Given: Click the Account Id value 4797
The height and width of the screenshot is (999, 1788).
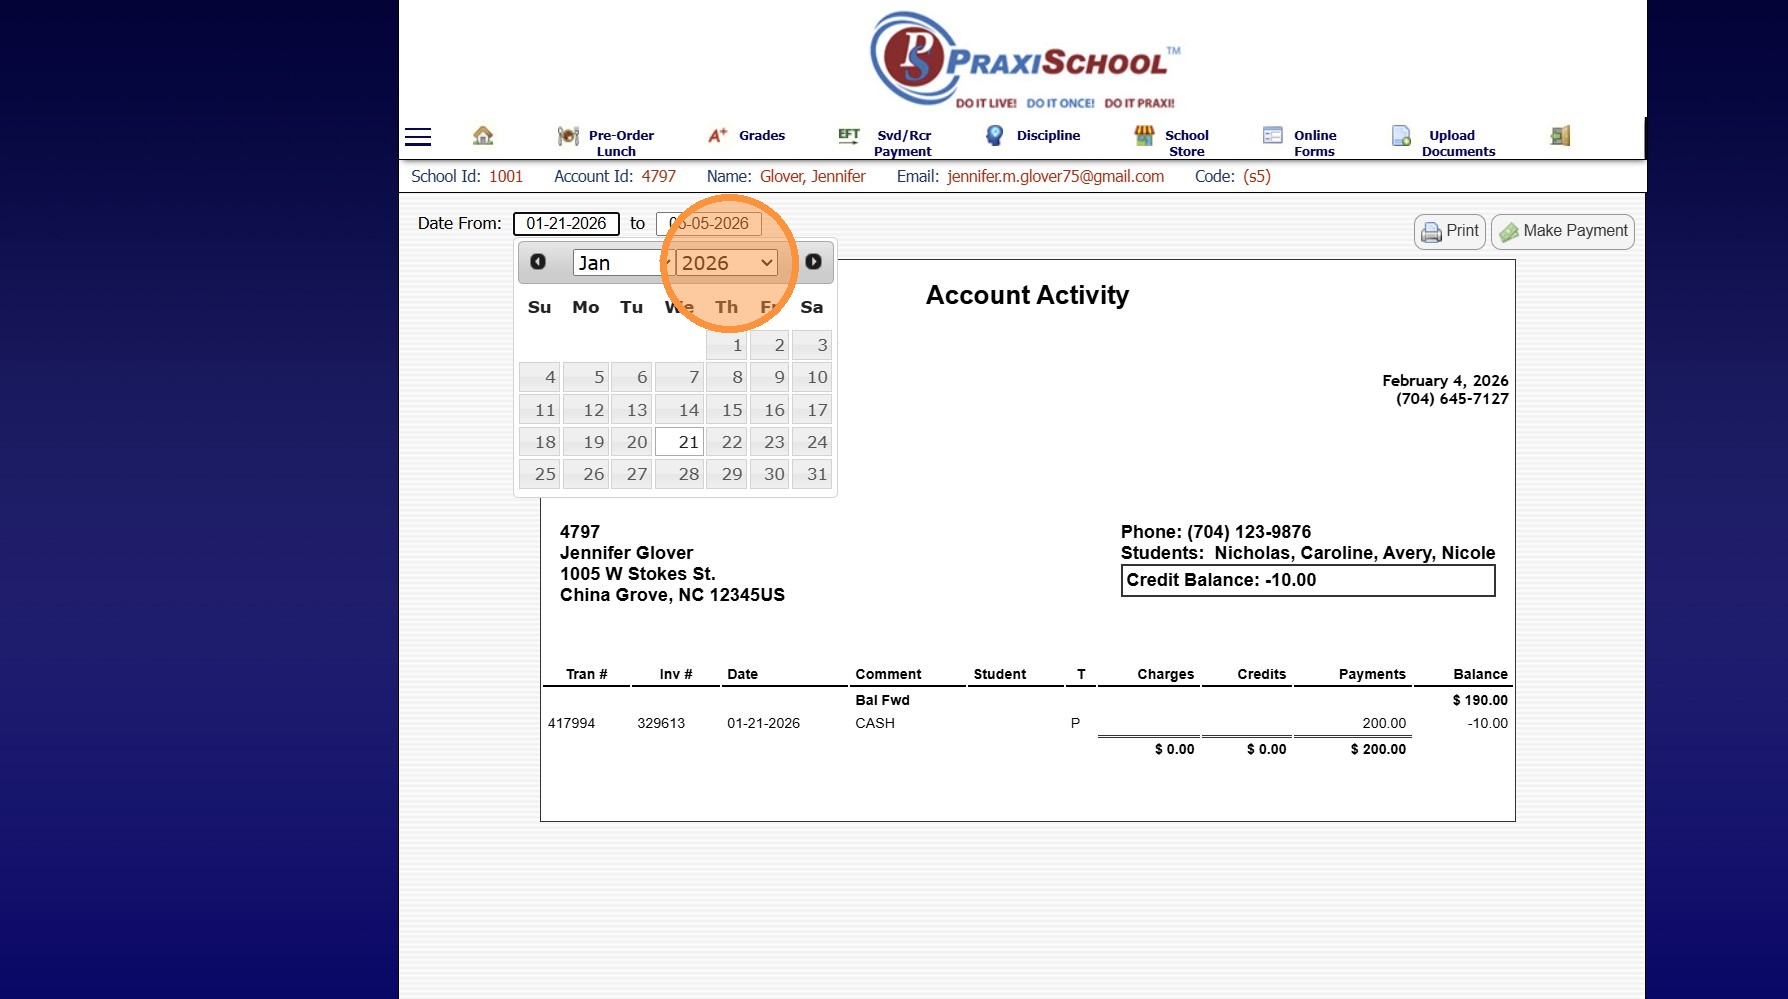Looking at the screenshot, I should tap(659, 177).
